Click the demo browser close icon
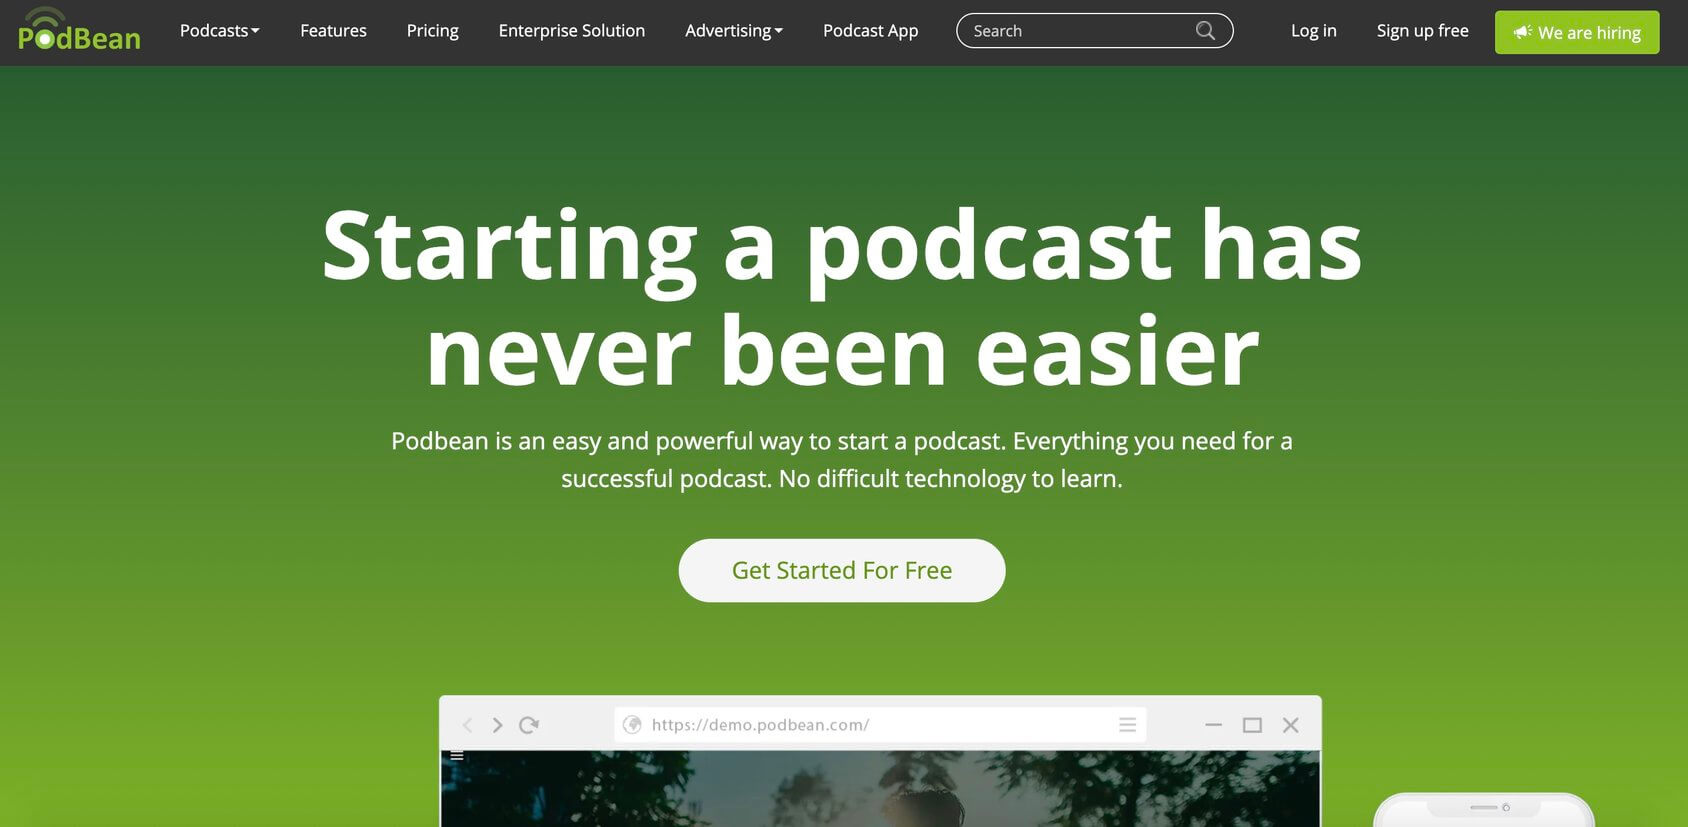The image size is (1688, 827). pyautogui.click(x=1291, y=725)
